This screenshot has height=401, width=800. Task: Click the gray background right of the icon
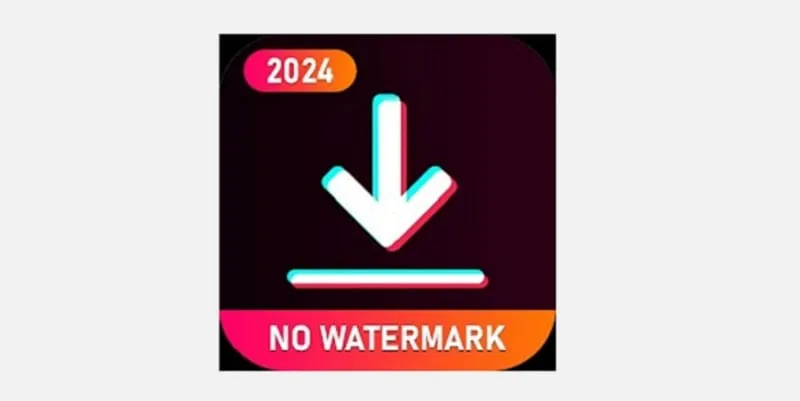[678, 200]
